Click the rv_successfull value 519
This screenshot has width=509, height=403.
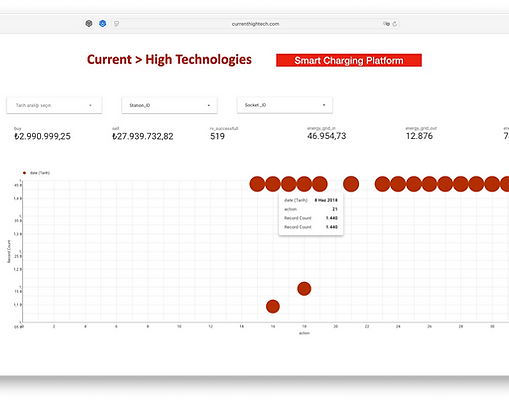click(217, 136)
